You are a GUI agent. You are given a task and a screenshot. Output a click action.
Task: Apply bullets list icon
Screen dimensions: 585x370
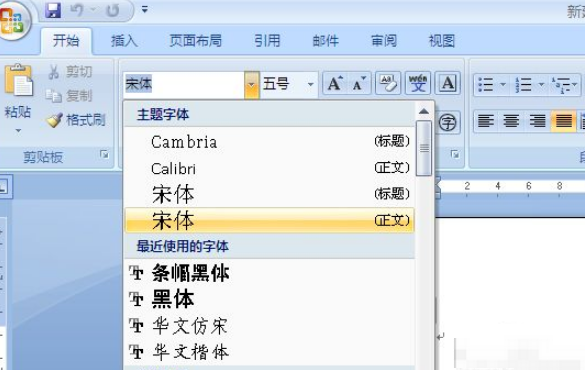pos(486,85)
